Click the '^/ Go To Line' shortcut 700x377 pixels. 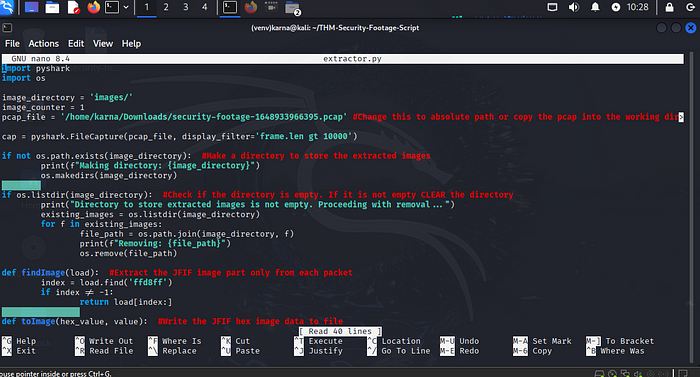pyautogui.click(x=399, y=351)
